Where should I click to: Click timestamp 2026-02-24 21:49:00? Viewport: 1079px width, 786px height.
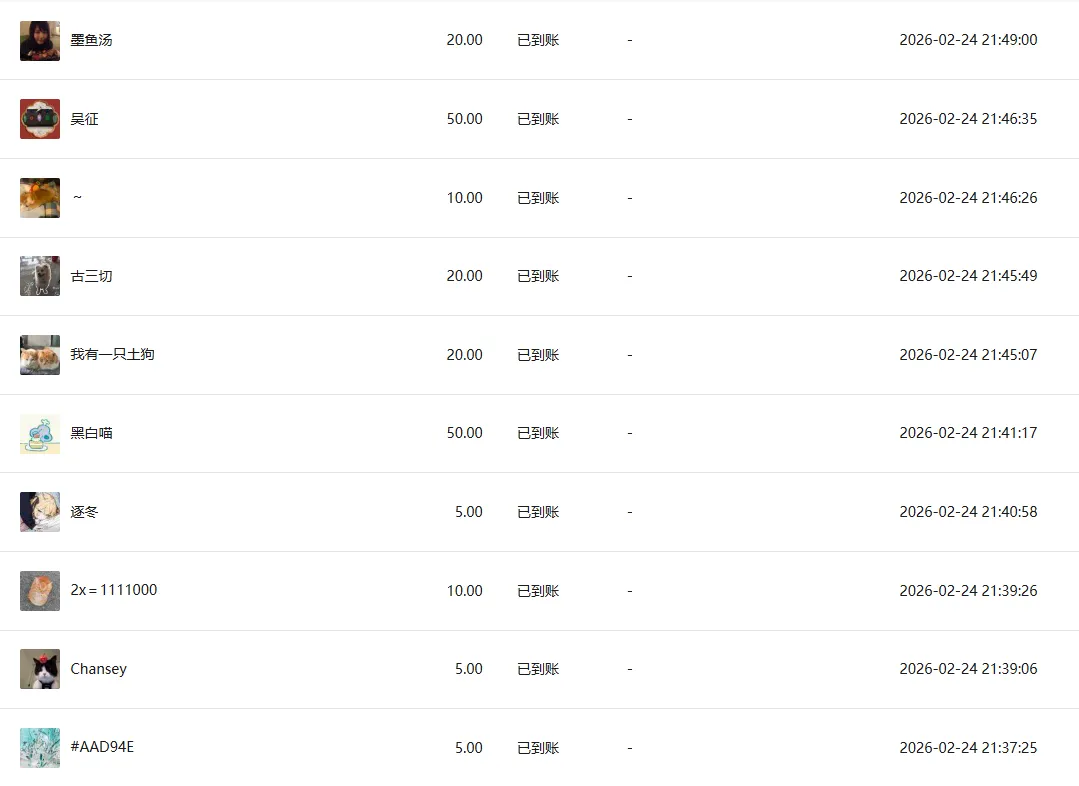click(967, 40)
